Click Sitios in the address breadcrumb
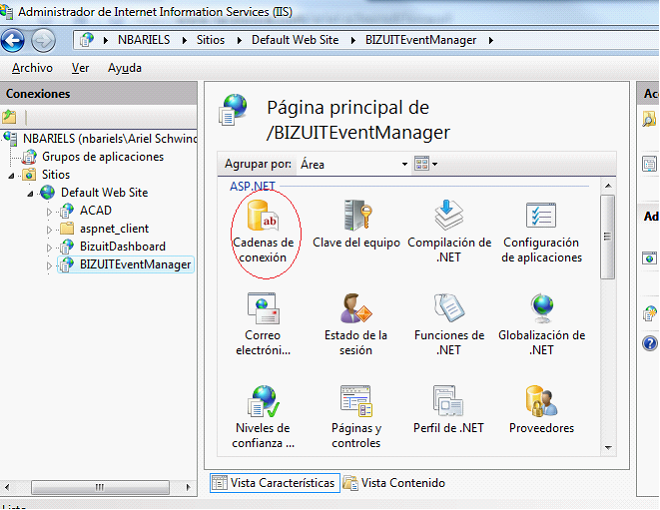 [210, 40]
